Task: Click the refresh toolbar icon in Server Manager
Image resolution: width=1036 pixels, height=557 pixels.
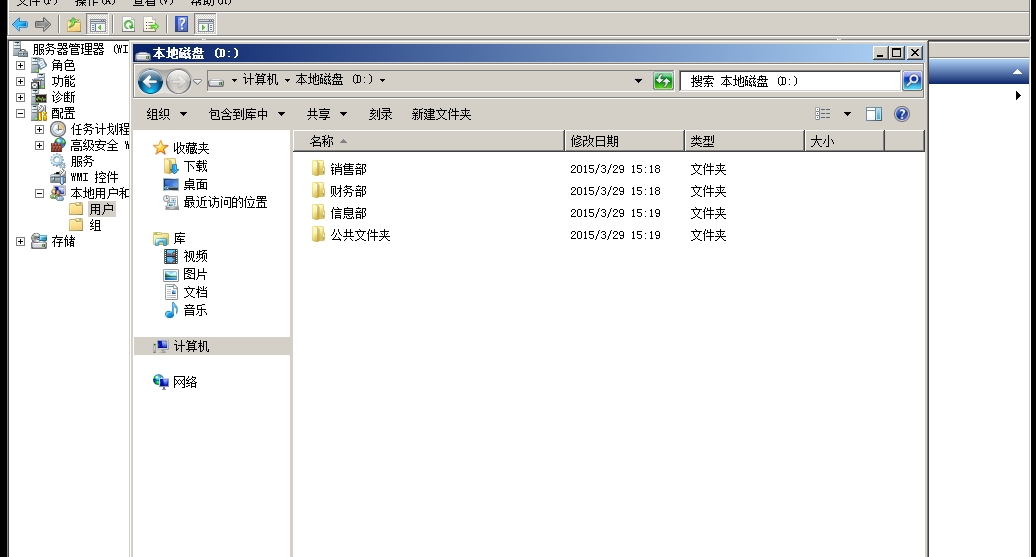Action: coord(128,25)
